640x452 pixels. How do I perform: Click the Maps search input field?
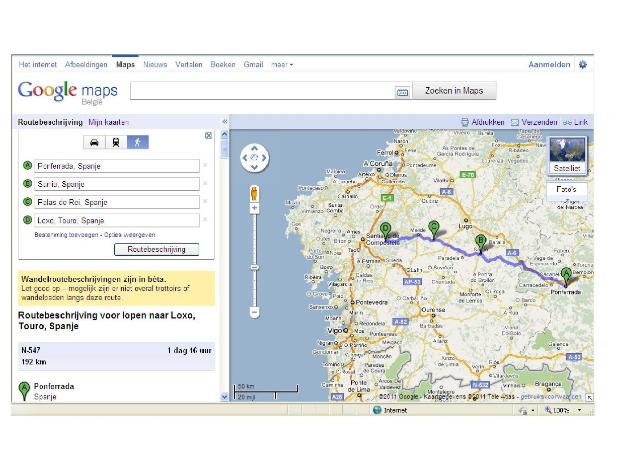pos(262,91)
